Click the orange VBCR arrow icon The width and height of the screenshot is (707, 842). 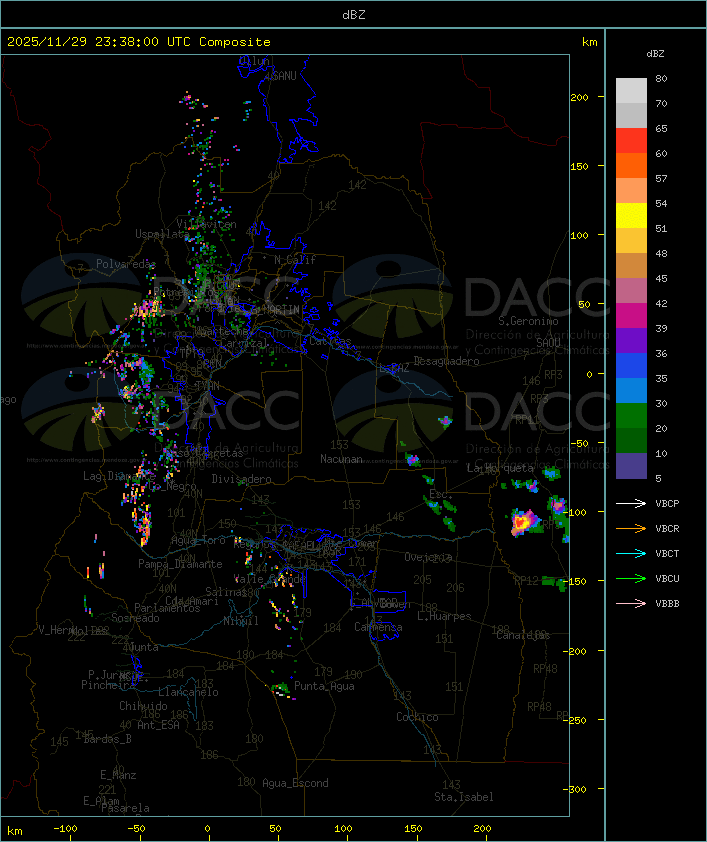click(x=631, y=528)
